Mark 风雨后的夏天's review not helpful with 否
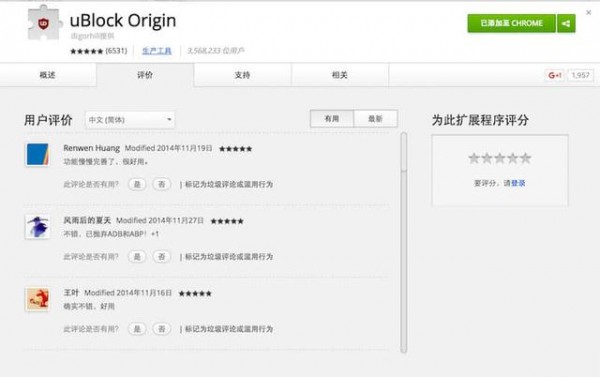Image resolution: width=600 pixels, height=377 pixels. coord(161,257)
